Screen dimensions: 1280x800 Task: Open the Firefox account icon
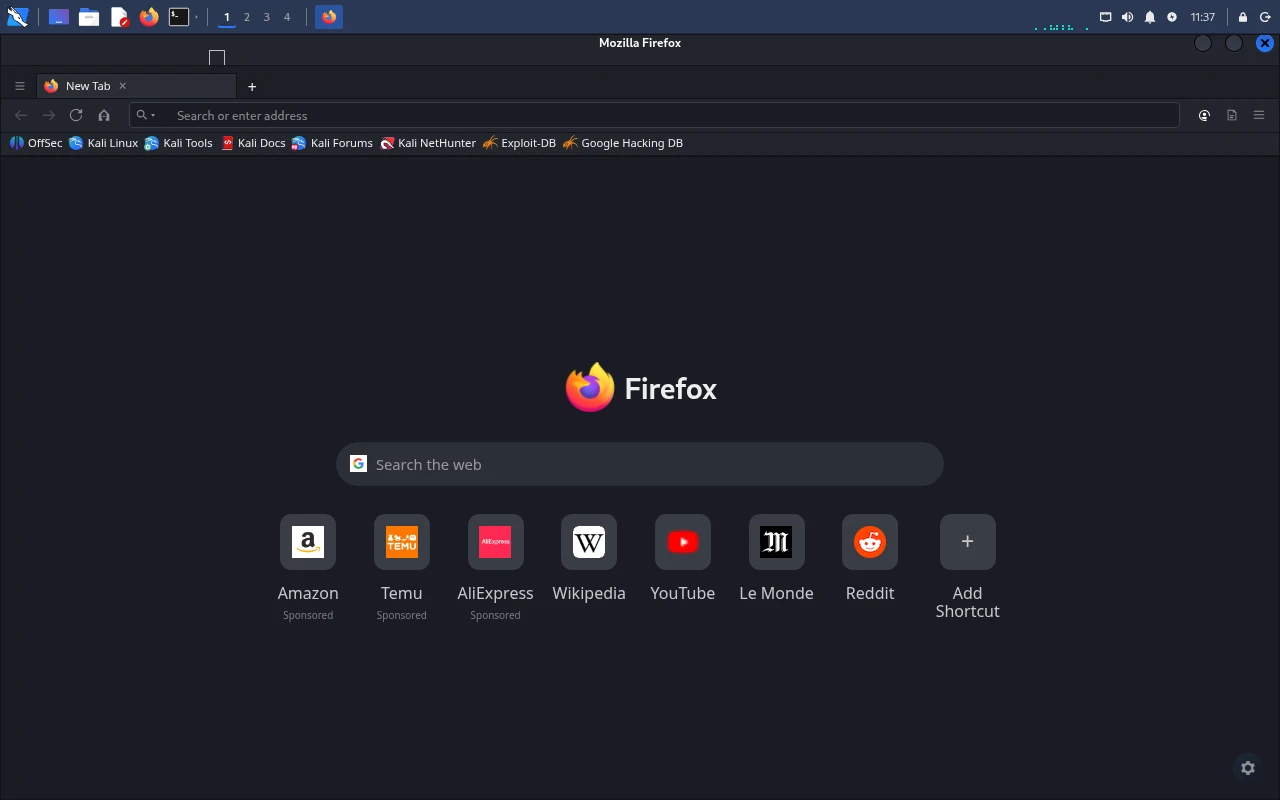(1204, 115)
